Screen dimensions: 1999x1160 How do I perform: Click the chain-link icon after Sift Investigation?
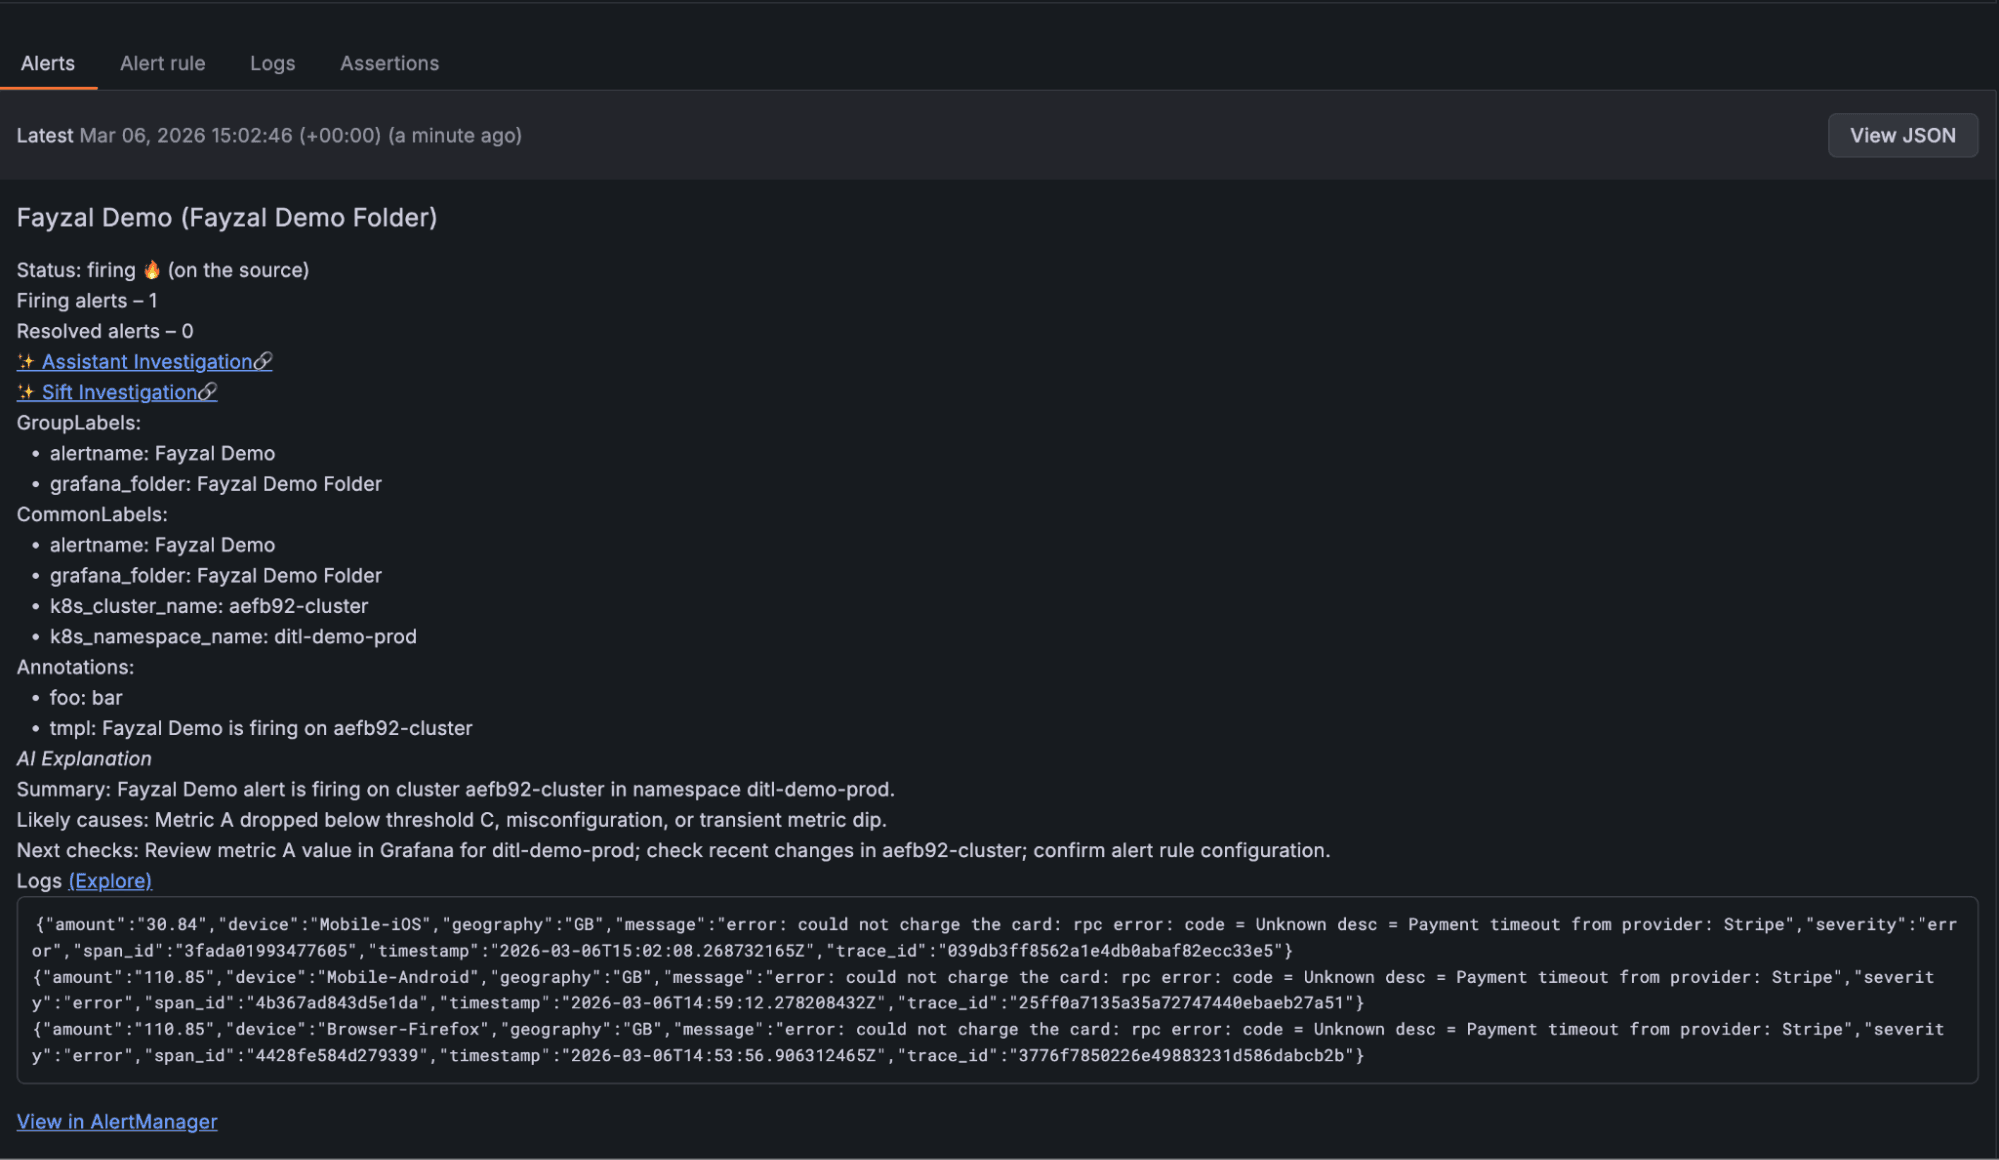pyautogui.click(x=207, y=392)
